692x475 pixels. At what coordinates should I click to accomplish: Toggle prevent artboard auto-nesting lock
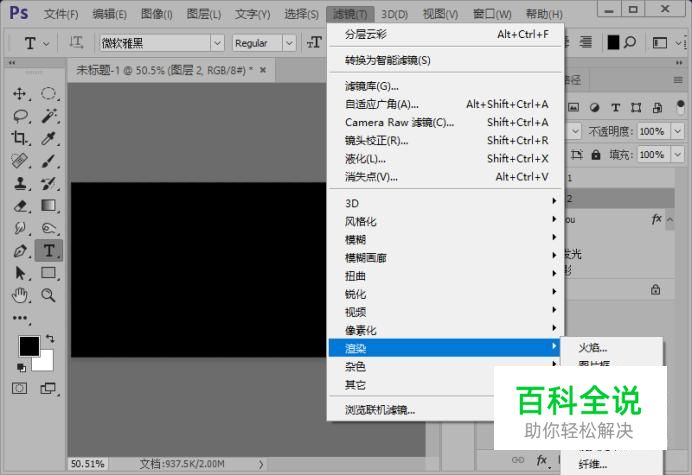[576, 155]
